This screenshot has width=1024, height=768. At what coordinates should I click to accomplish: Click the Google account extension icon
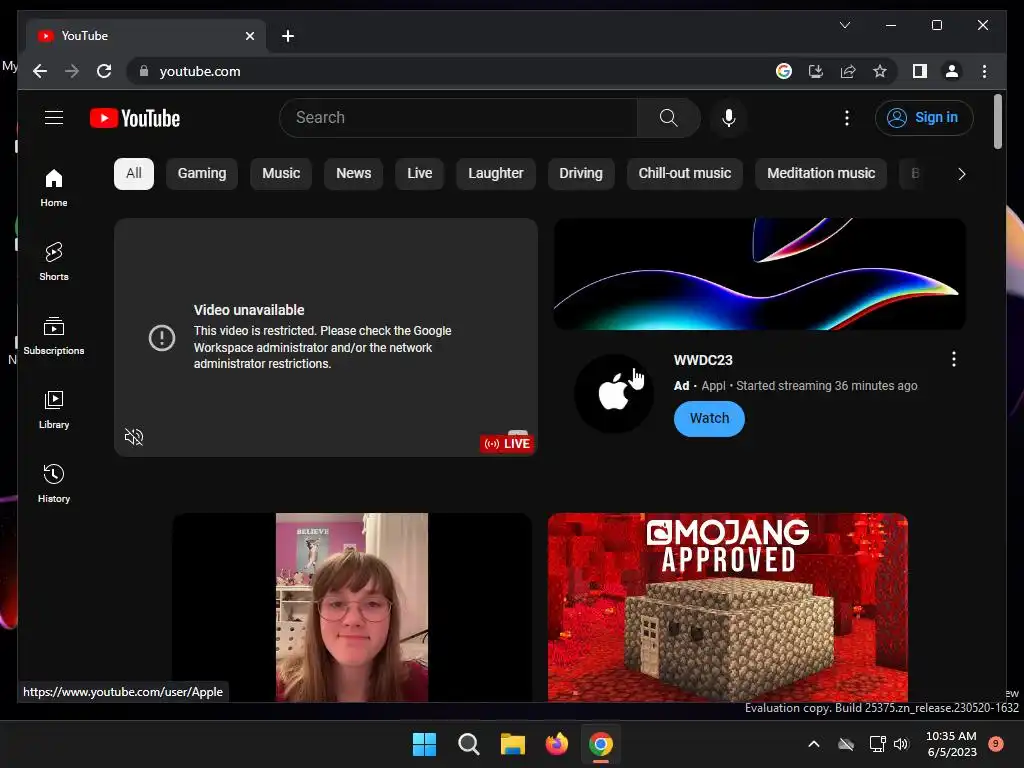pos(784,71)
